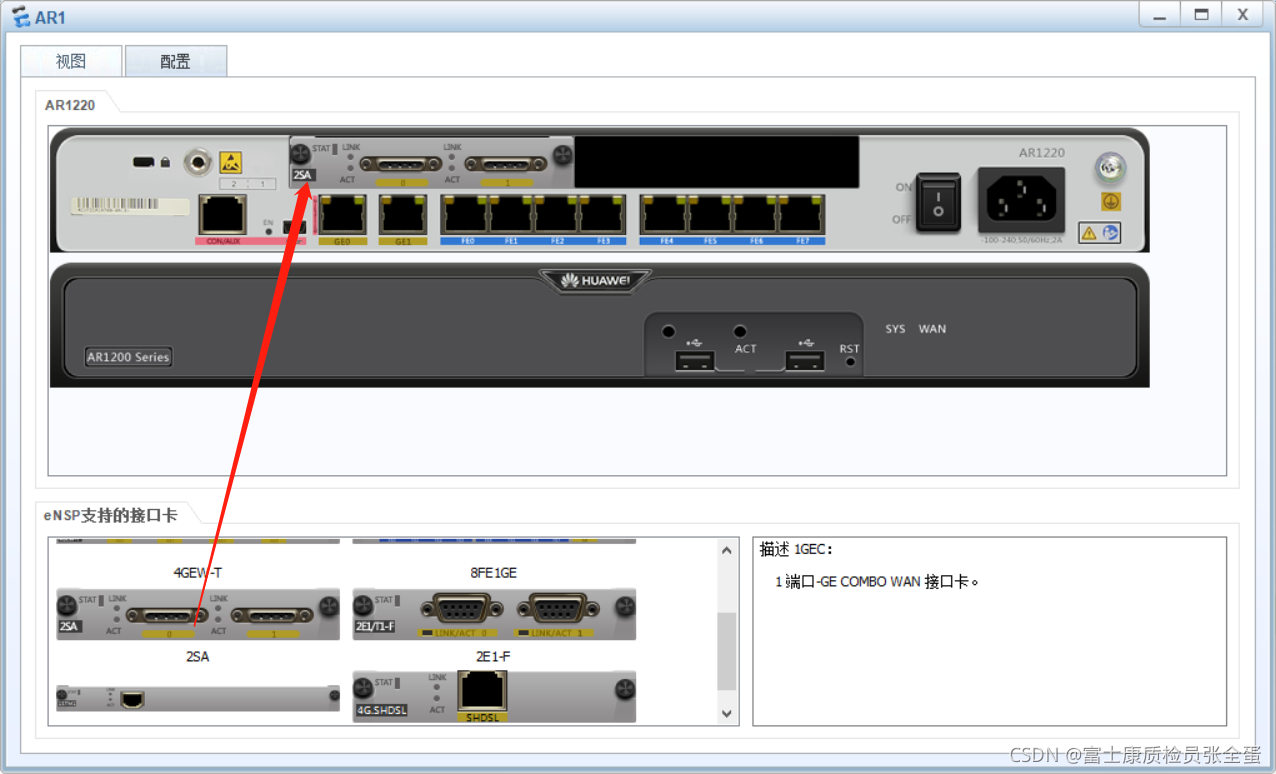1276x774 pixels.
Task: Select the 2E1/T1-F card image in the list
Action: point(494,614)
